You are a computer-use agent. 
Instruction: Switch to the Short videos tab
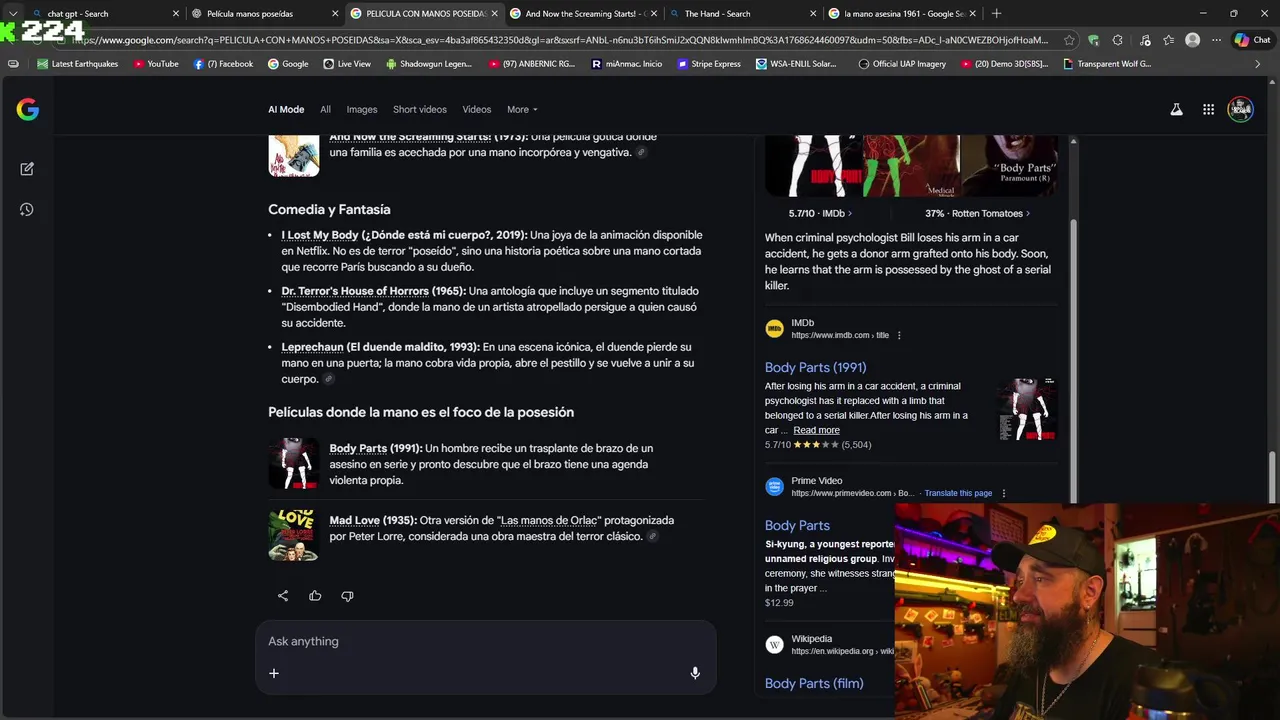click(420, 109)
